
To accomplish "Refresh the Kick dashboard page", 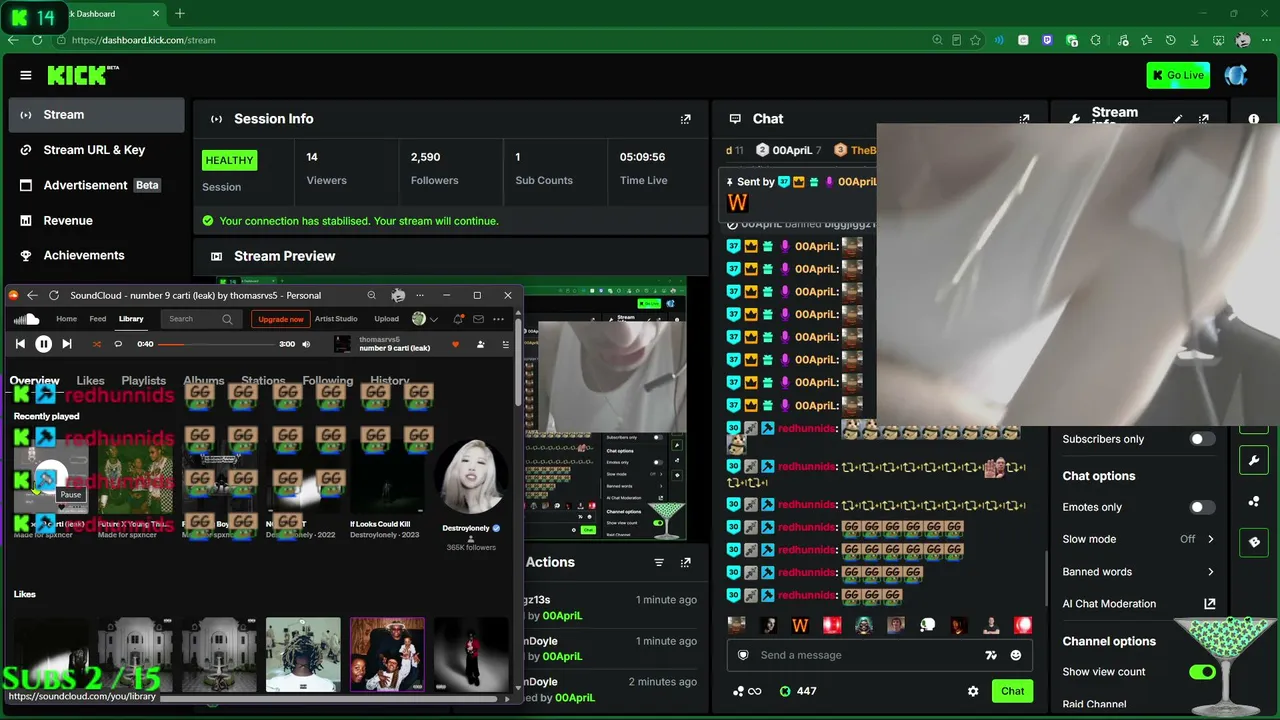I will pos(37,40).
